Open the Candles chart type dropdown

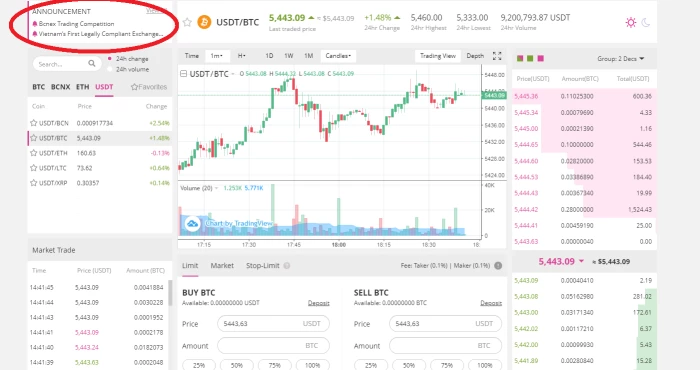338,56
